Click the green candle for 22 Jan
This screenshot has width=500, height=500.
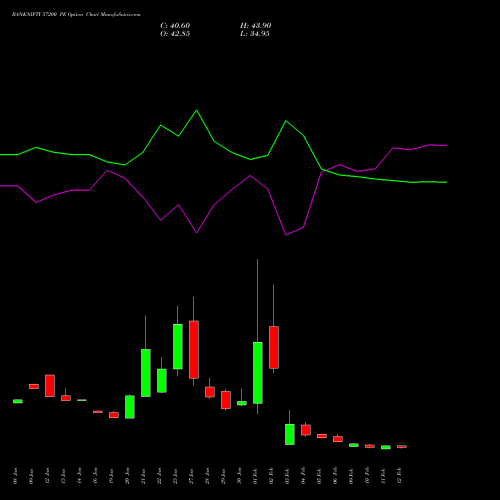[162, 380]
